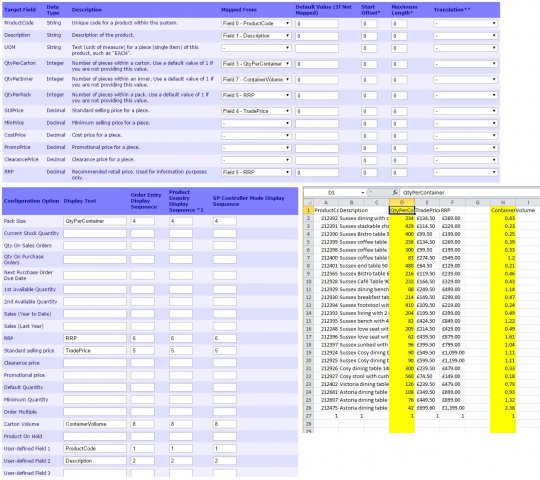Image resolution: width=540 pixels, height=480 pixels.
Task: Click Maximum Length field for StdPrice row
Action: pos(399,112)
